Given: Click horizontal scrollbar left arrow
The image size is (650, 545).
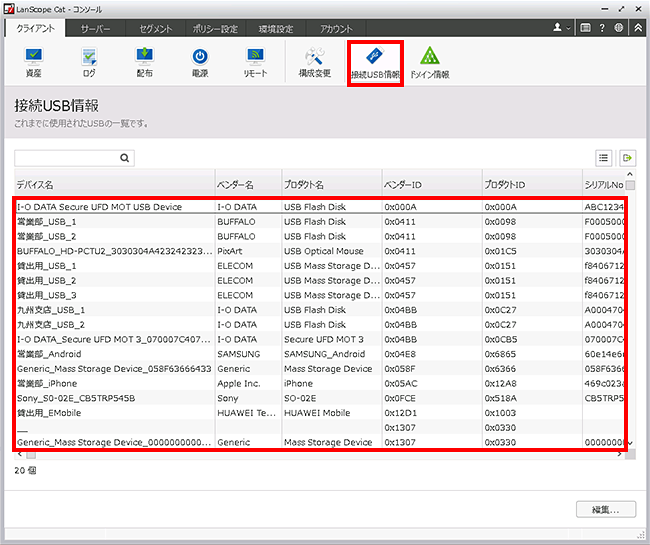Looking at the screenshot, I should (x=19, y=455).
